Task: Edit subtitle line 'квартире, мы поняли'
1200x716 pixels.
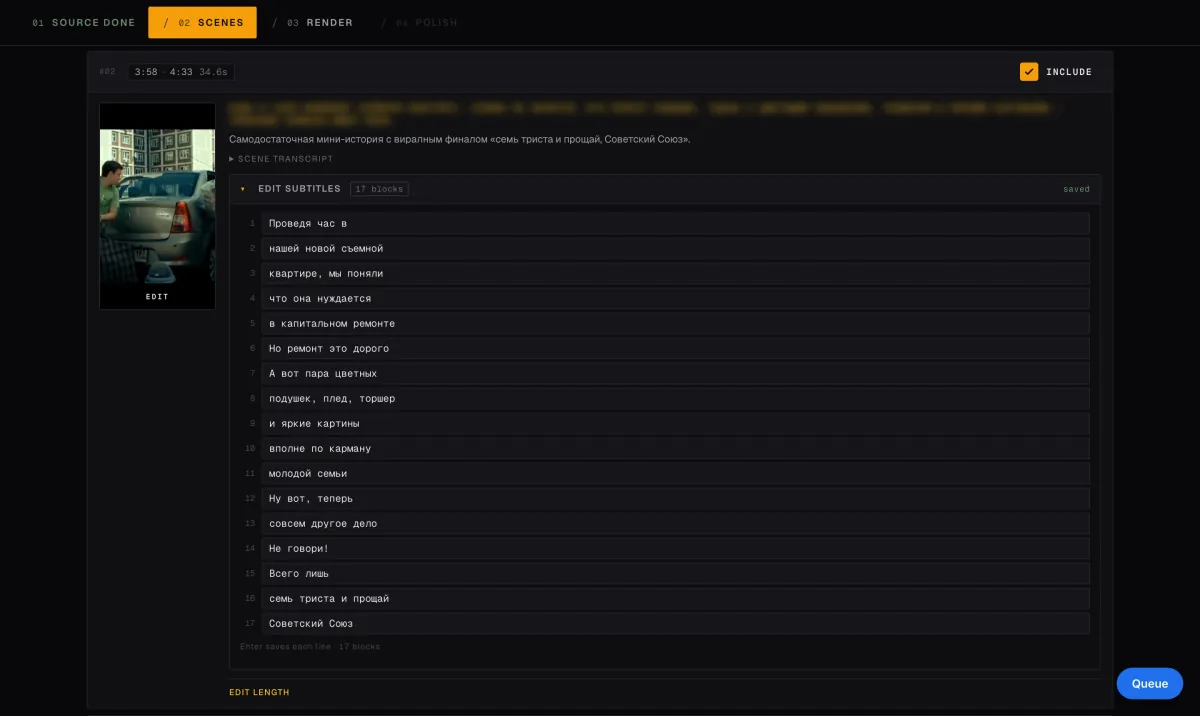Action: point(676,273)
